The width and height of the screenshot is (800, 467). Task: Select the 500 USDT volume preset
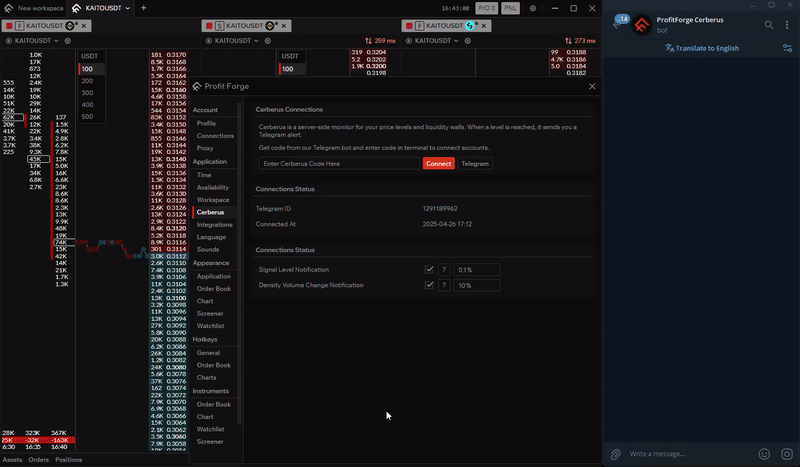point(87,116)
